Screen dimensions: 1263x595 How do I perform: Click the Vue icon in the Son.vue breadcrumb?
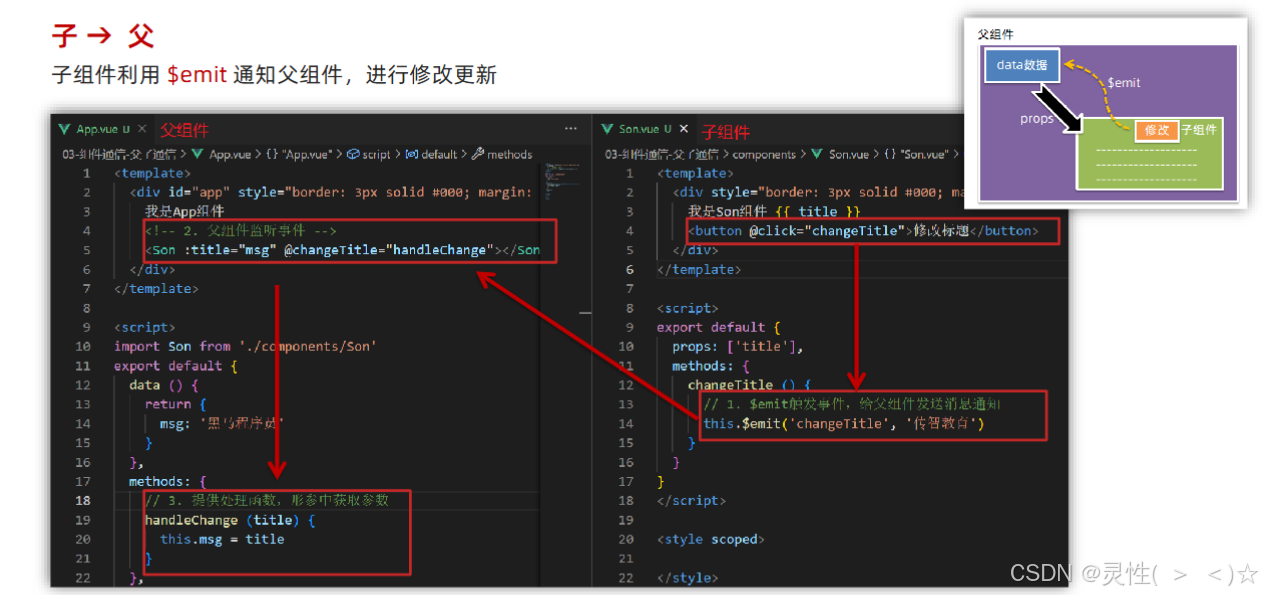click(815, 152)
